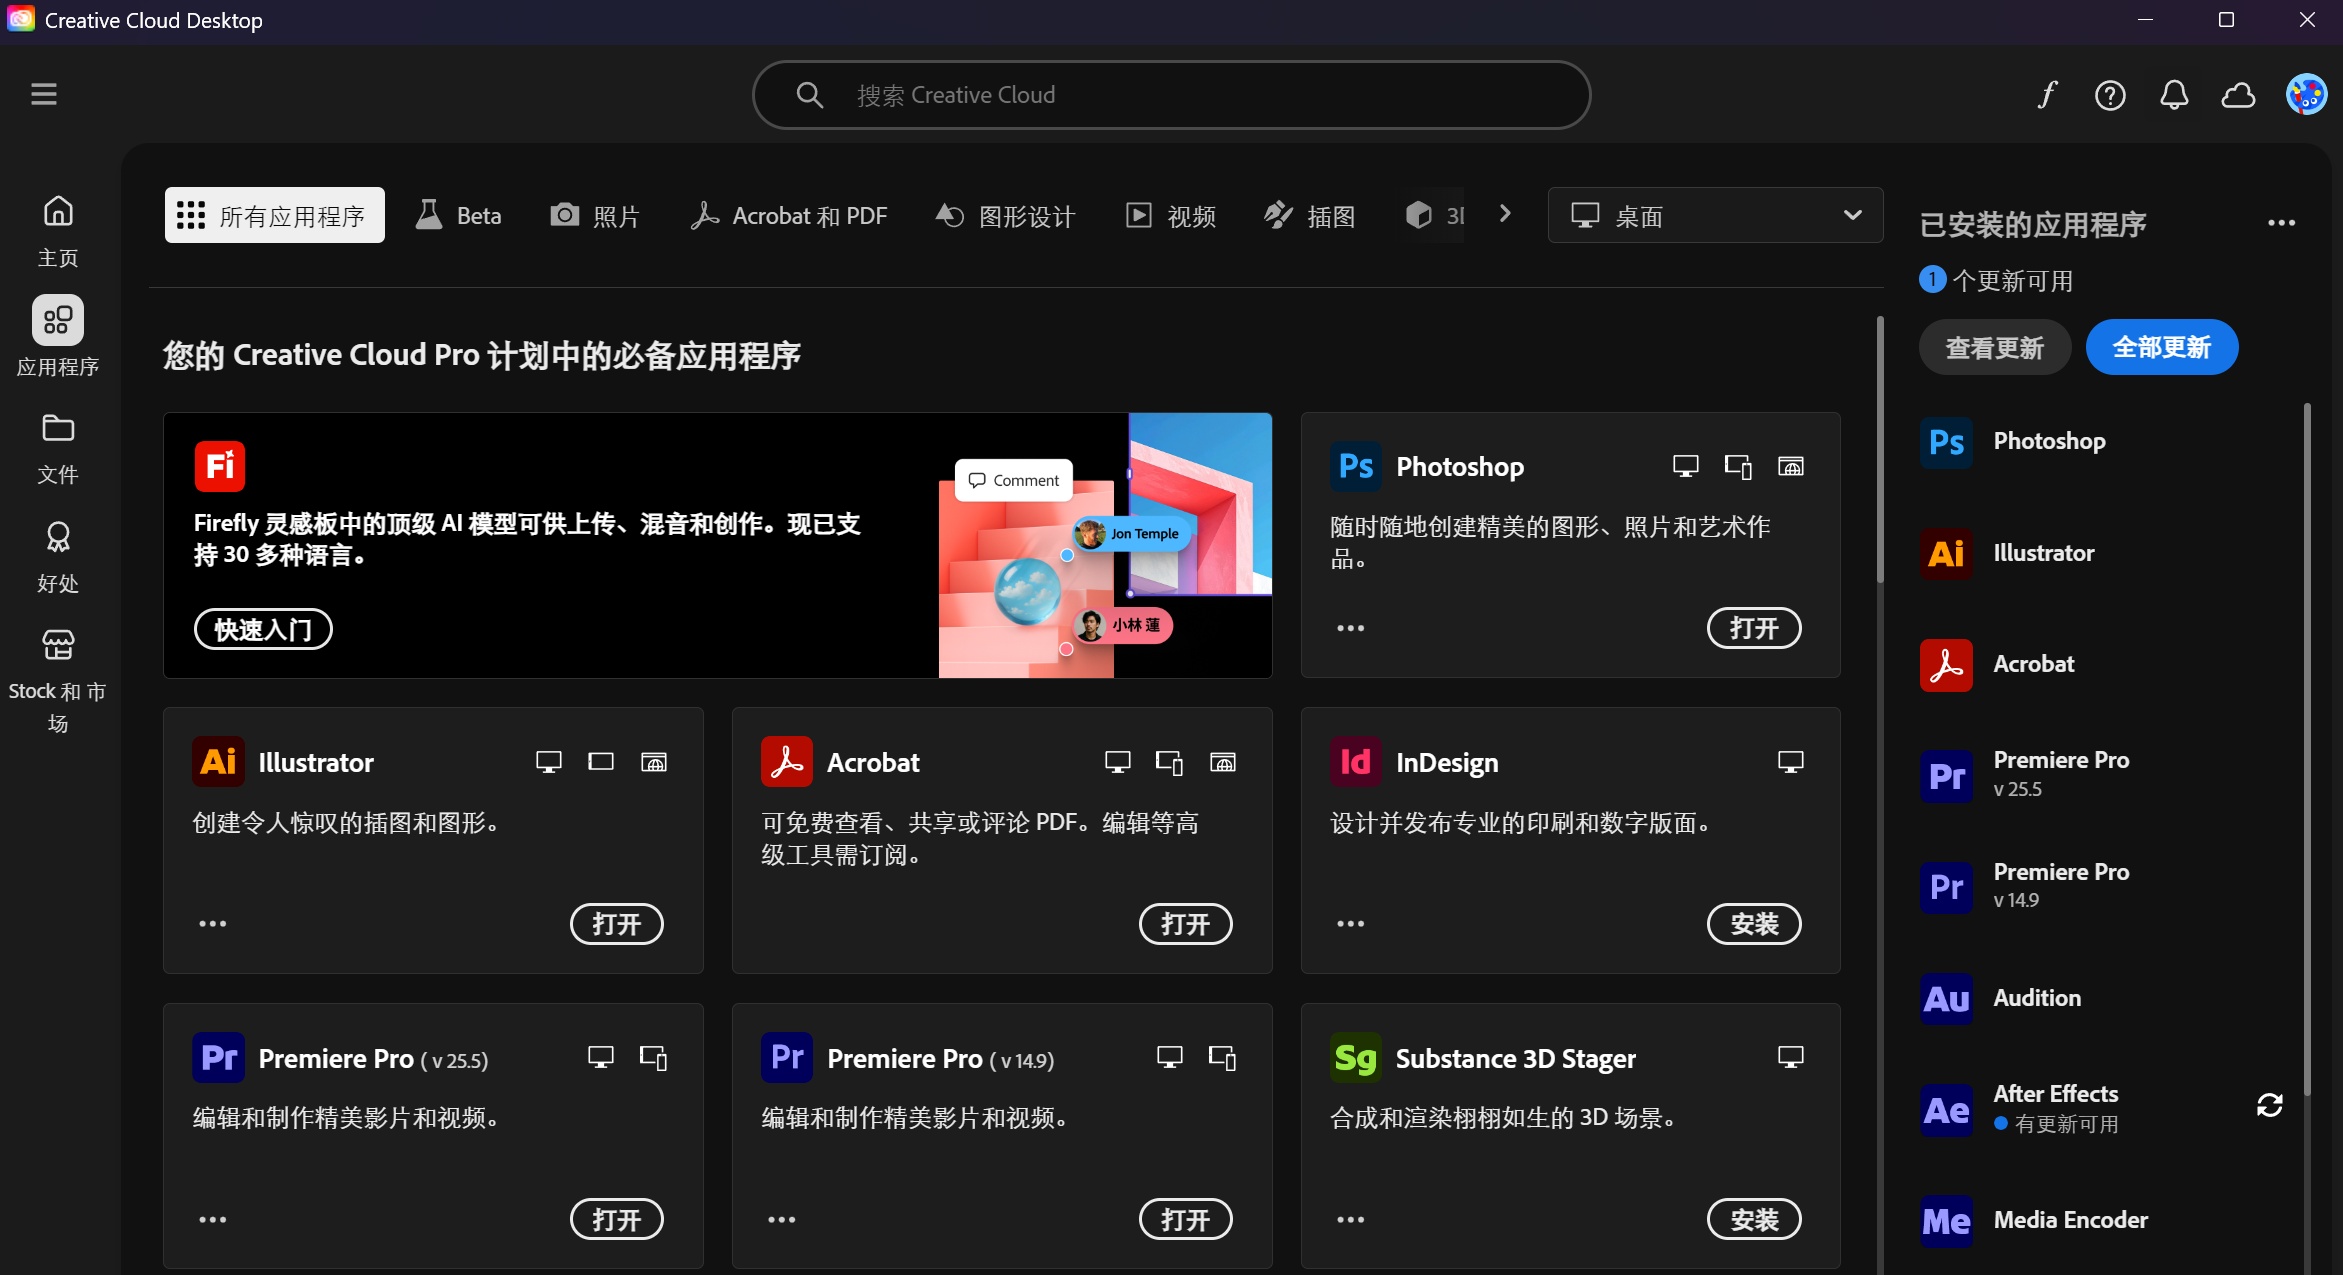This screenshot has height=1275, width=2343.
Task: Click the main app list scrollbar
Action: coord(1880,450)
